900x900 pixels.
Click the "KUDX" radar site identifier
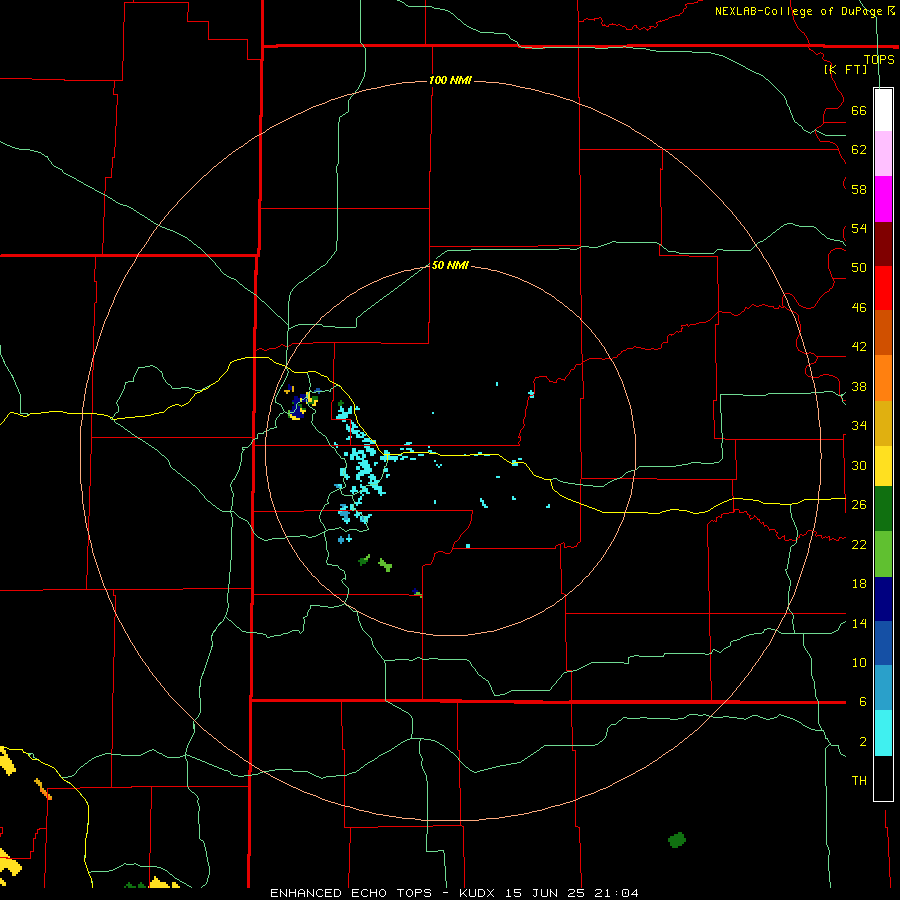[478, 893]
